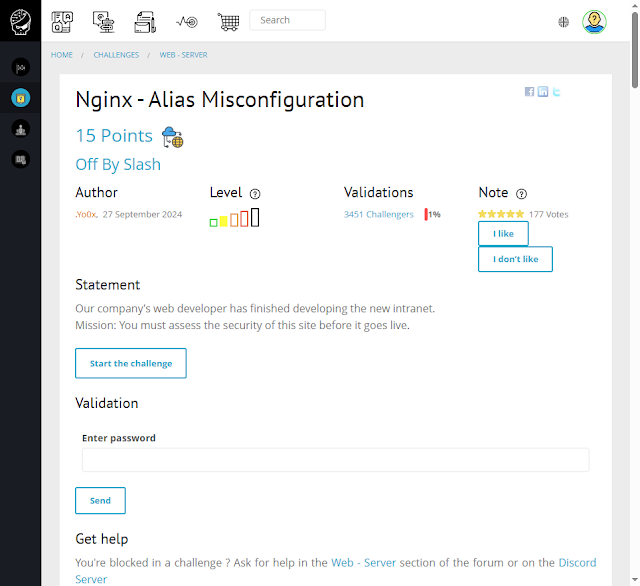Open the documentation printer icon in top bar

[x=145, y=22]
